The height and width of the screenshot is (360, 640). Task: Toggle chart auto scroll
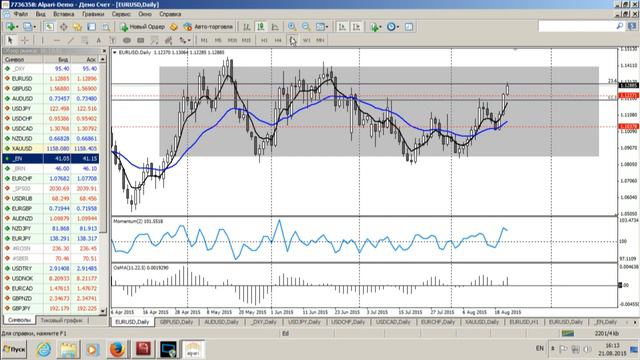point(342,27)
